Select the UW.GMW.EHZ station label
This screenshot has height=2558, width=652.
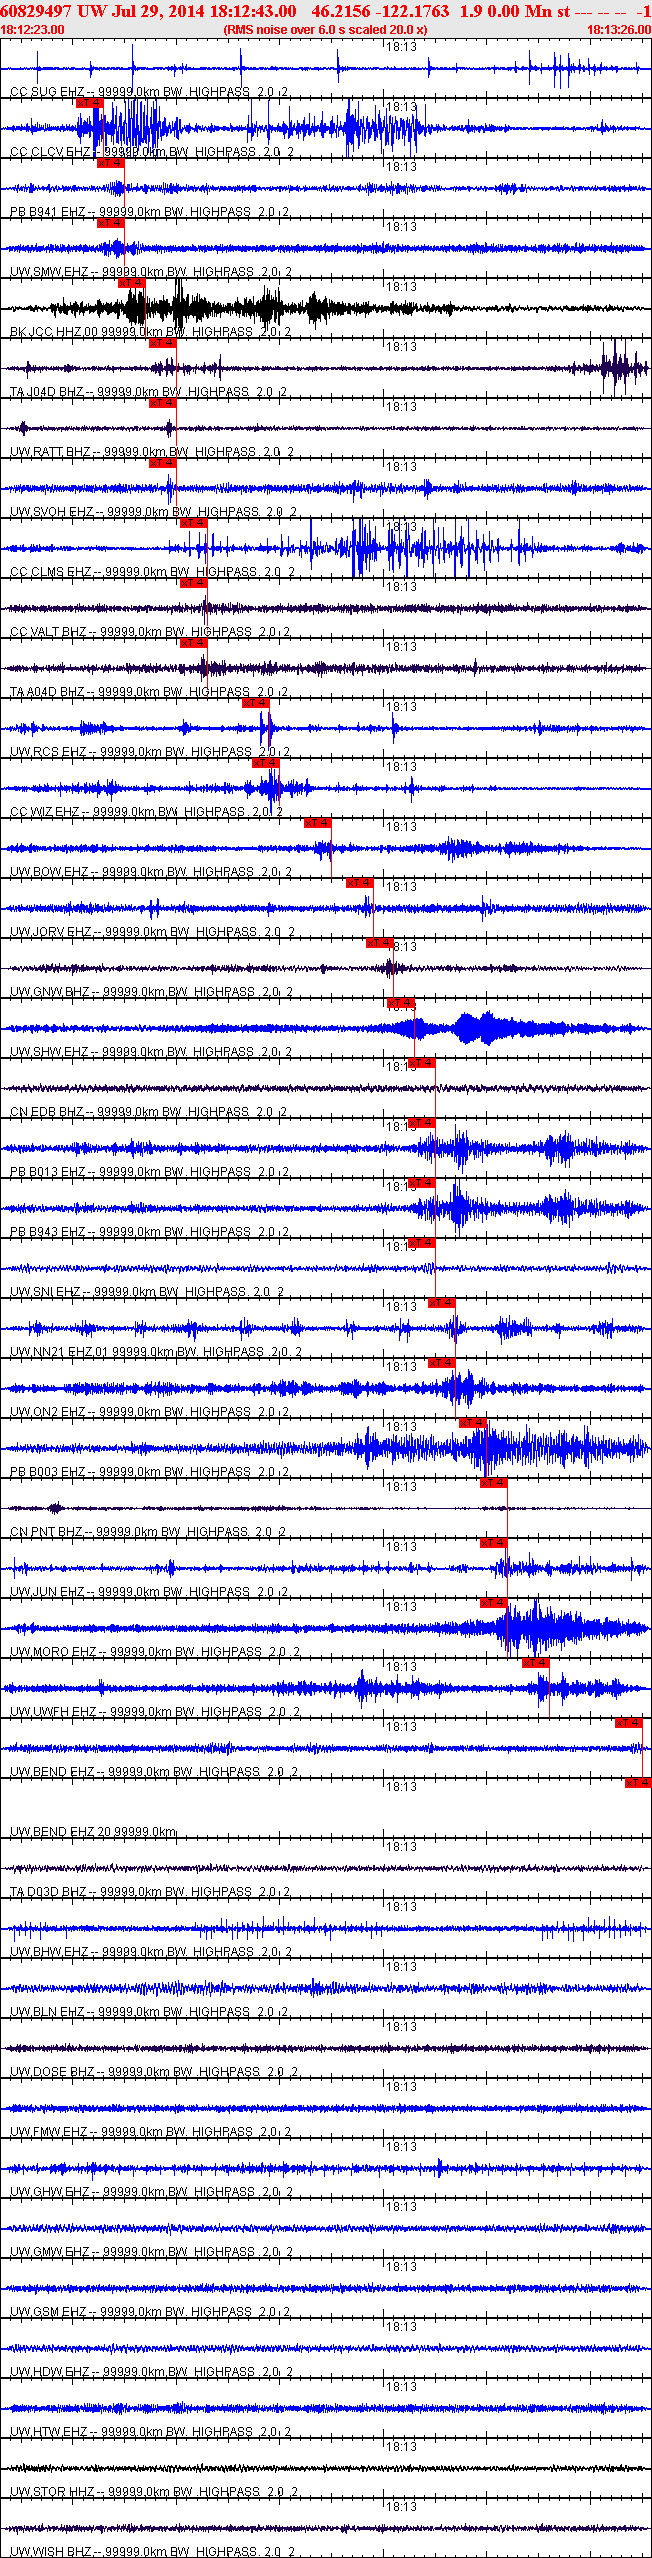[x=152, y=2252]
